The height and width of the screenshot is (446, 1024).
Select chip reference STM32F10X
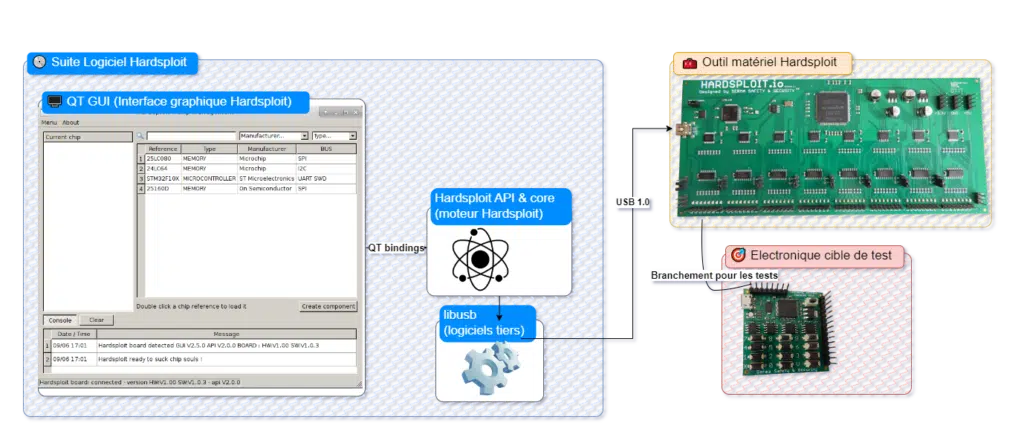coord(163,178)
